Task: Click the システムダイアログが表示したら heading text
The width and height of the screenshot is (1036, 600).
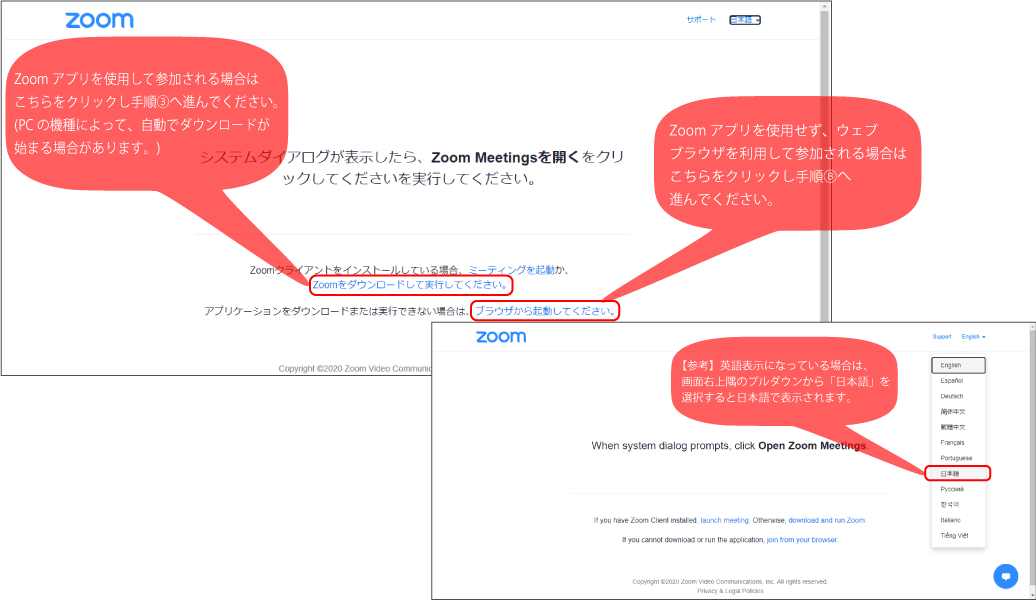Action: point(412,168)
